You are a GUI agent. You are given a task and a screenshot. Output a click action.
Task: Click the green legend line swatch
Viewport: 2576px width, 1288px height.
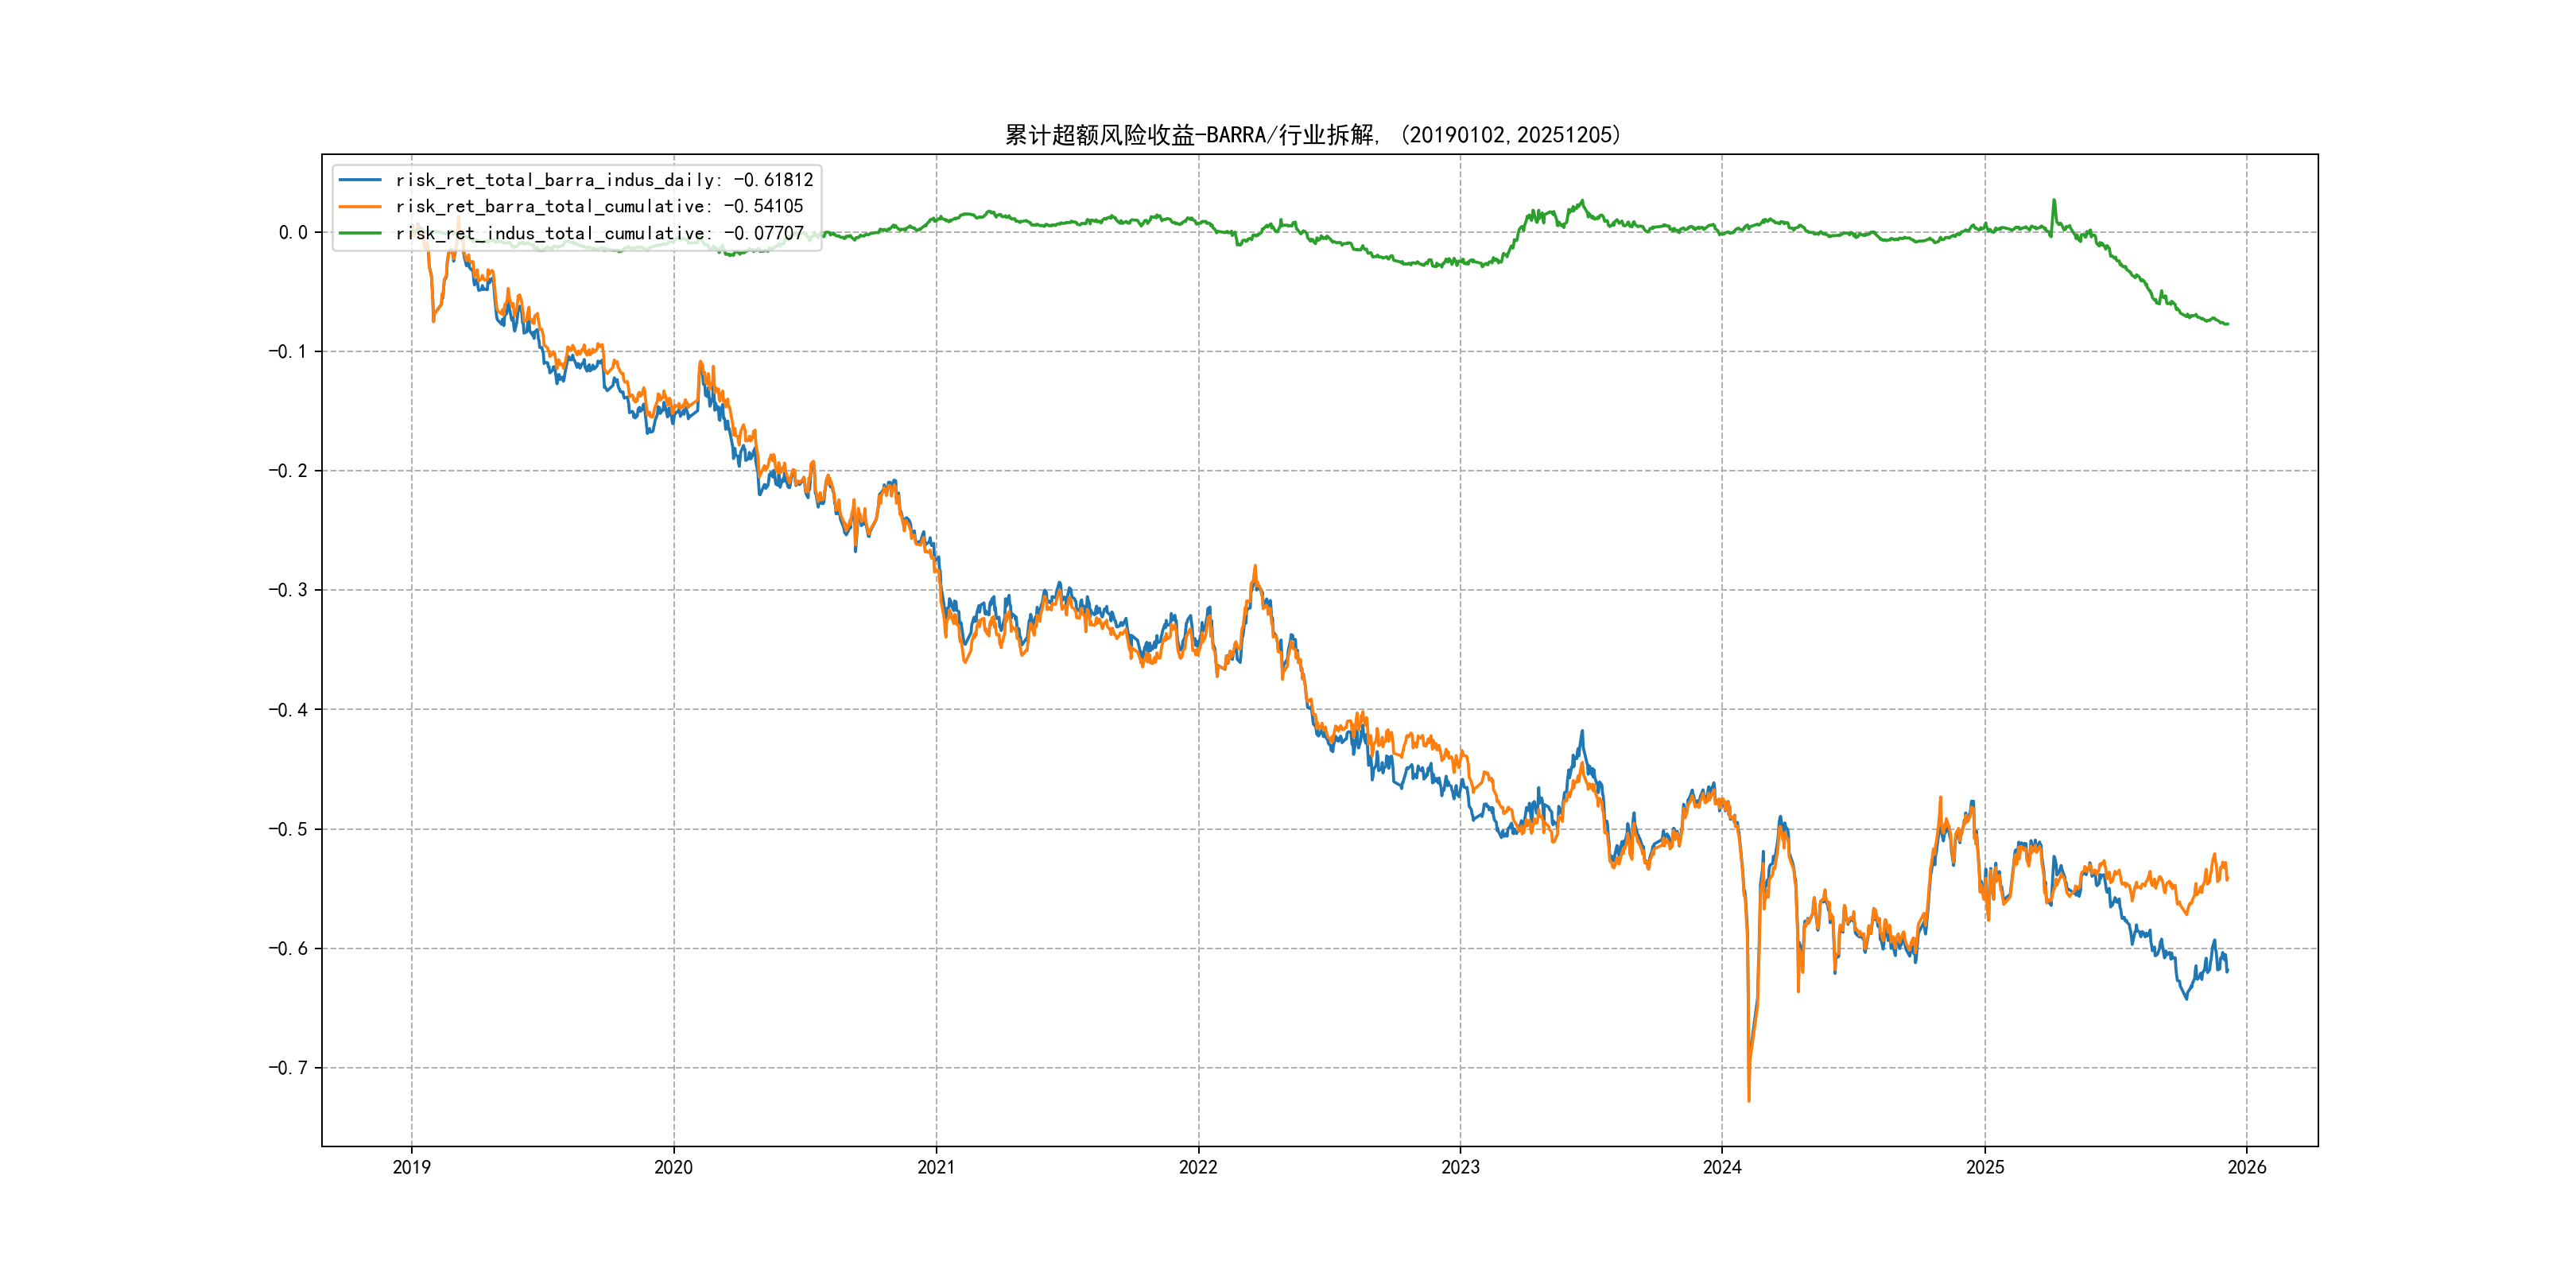[x=360, y=233]
